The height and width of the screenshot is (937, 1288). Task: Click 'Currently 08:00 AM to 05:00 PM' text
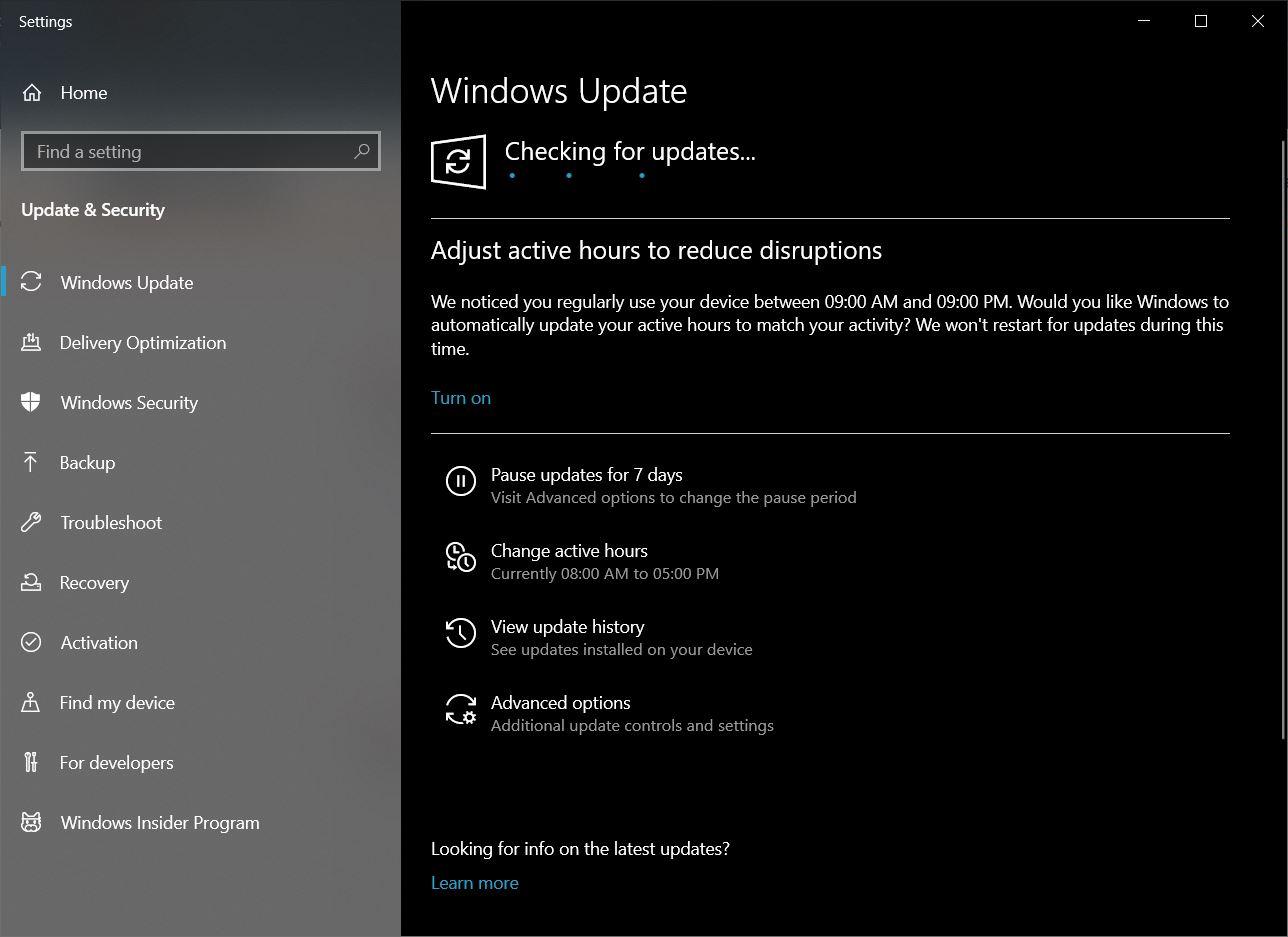click(605, 574)
